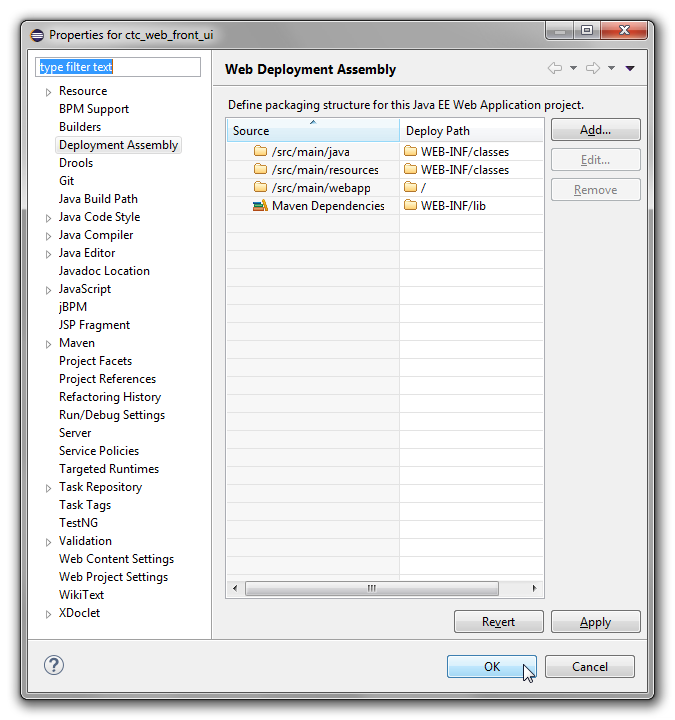Select the /src/main/webapp source folder icon
The width and height of the screenshot is (675, 720).
[260, 187]
